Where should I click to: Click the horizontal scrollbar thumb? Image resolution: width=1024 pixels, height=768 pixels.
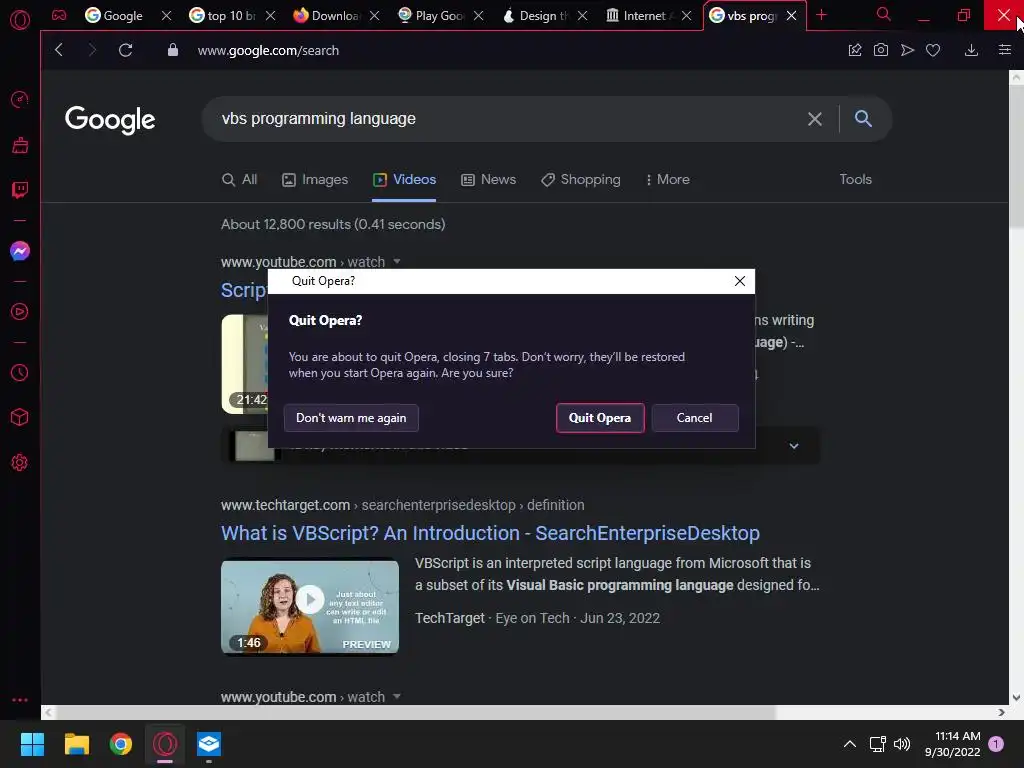[x=416, y=712]
